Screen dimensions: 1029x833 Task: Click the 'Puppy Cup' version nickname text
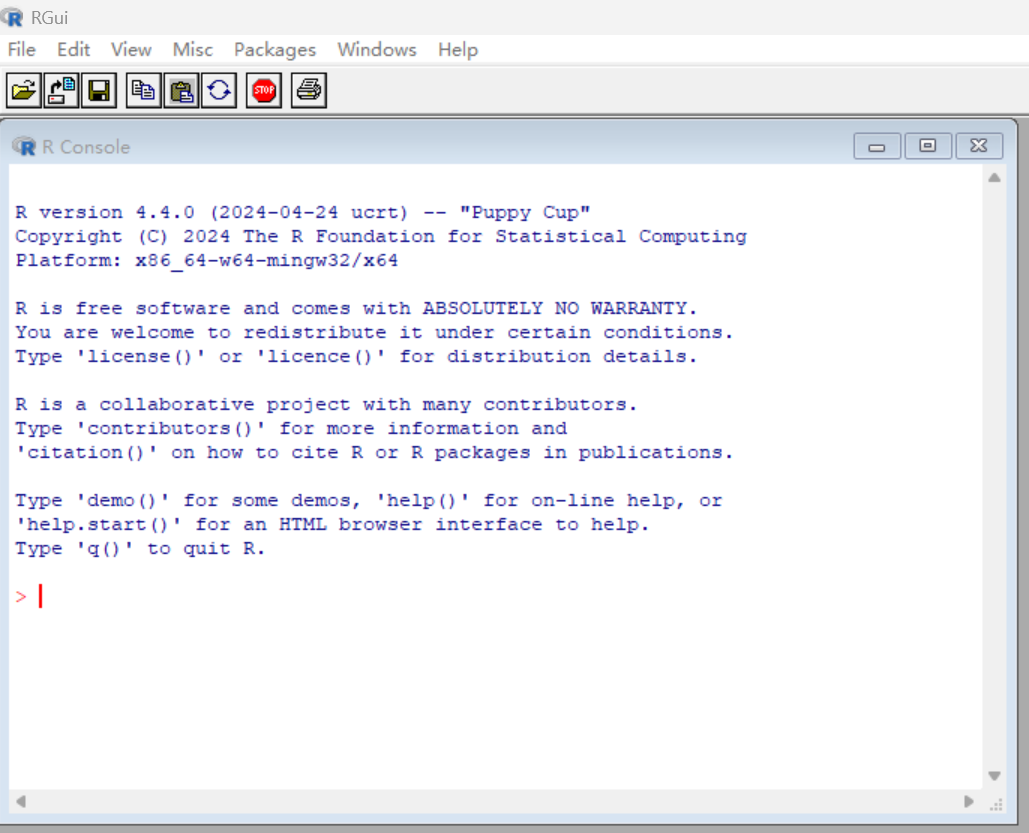(525, 213)
